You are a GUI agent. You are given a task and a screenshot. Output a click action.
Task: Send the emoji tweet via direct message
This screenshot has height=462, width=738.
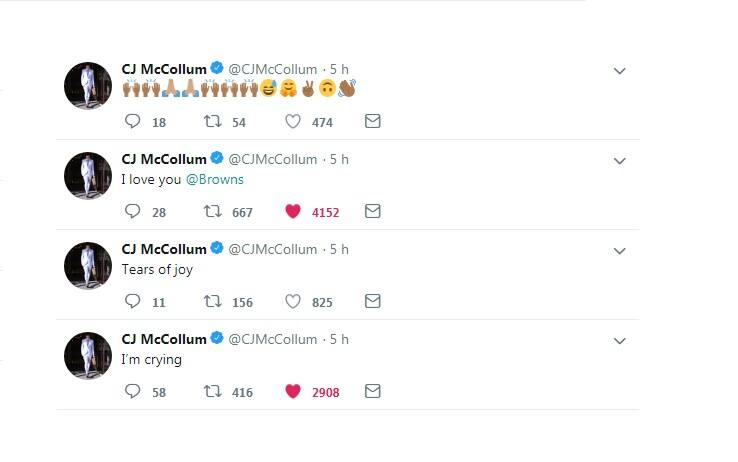[x=372, y=121]
